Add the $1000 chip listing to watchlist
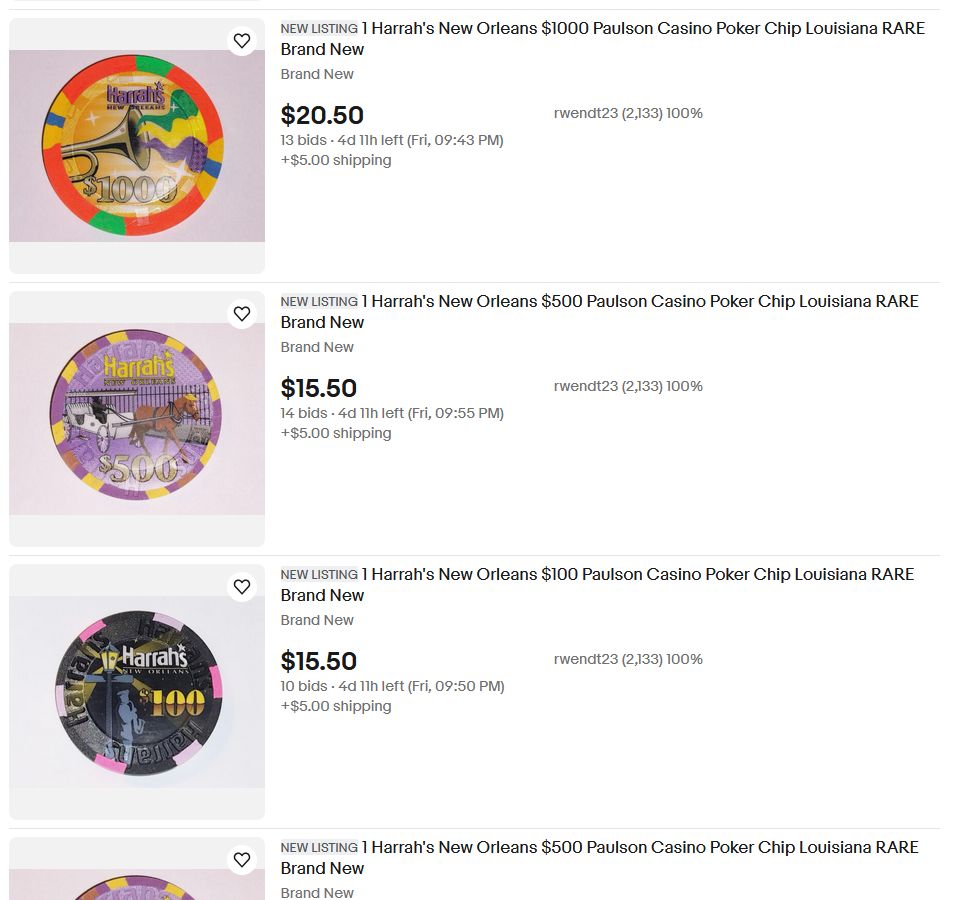Viewport: 977px width, 900px height. tap(242, 41)
